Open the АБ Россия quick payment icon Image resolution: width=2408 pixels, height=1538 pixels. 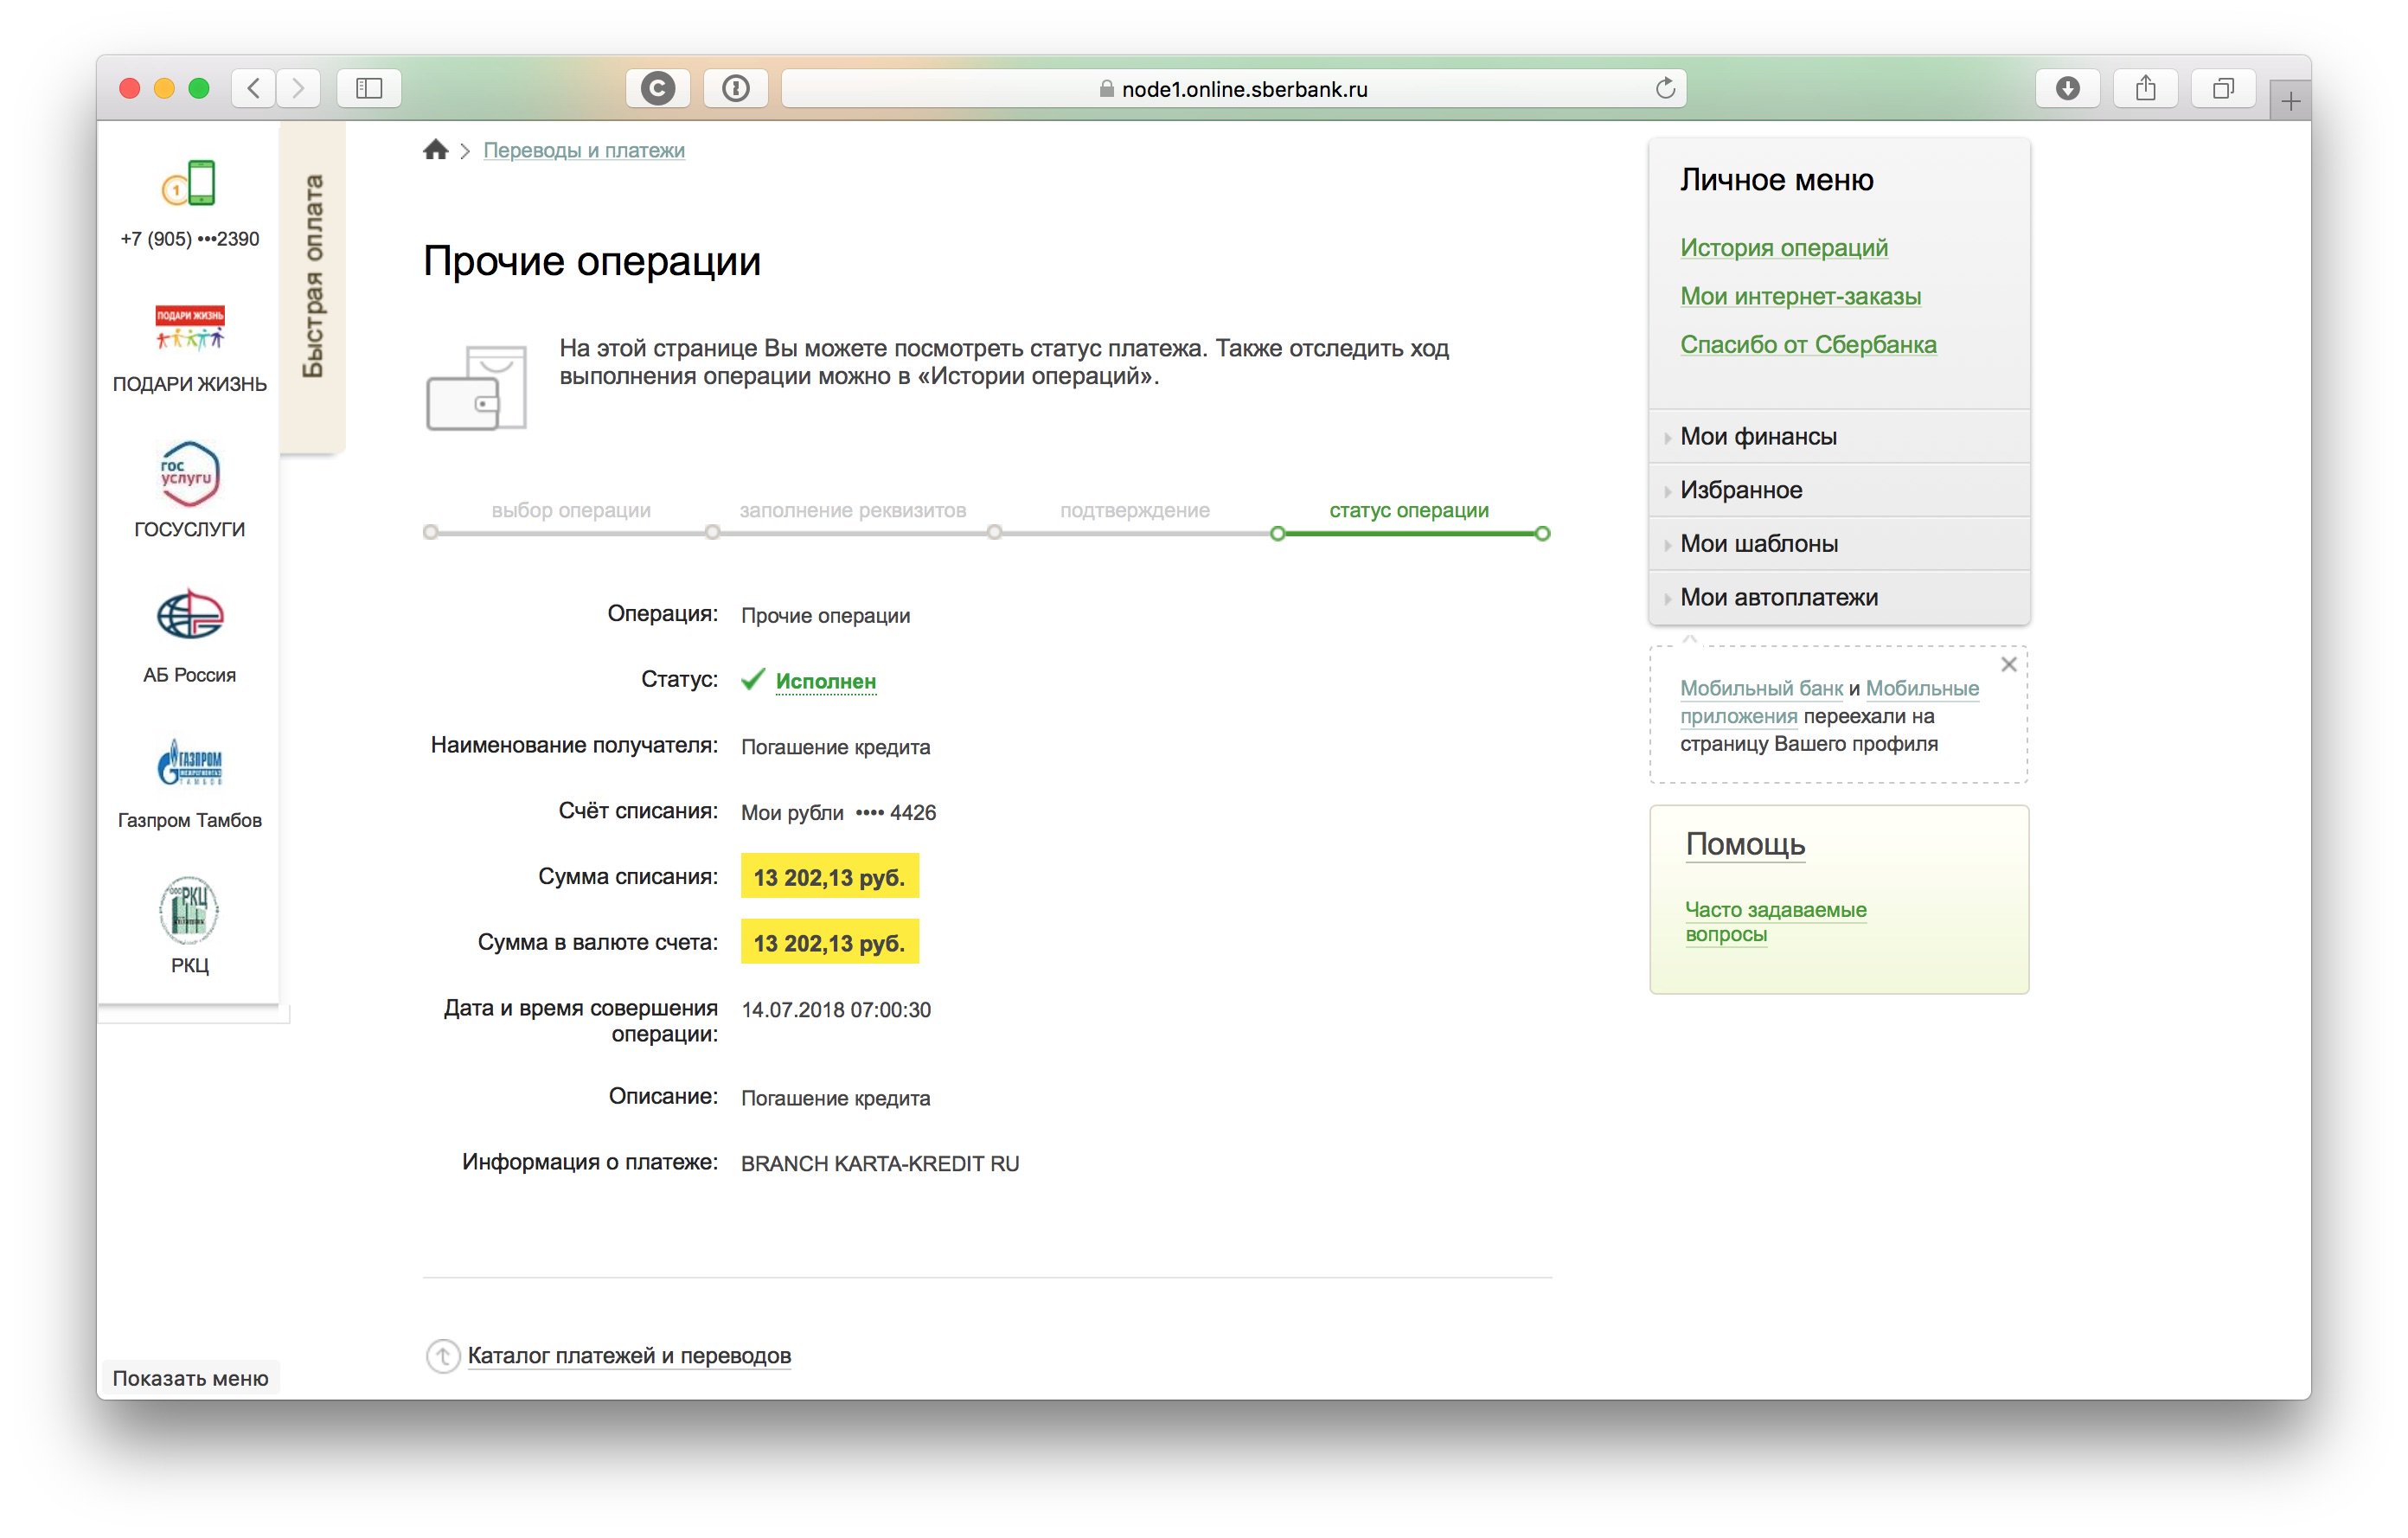coord(189,614)
